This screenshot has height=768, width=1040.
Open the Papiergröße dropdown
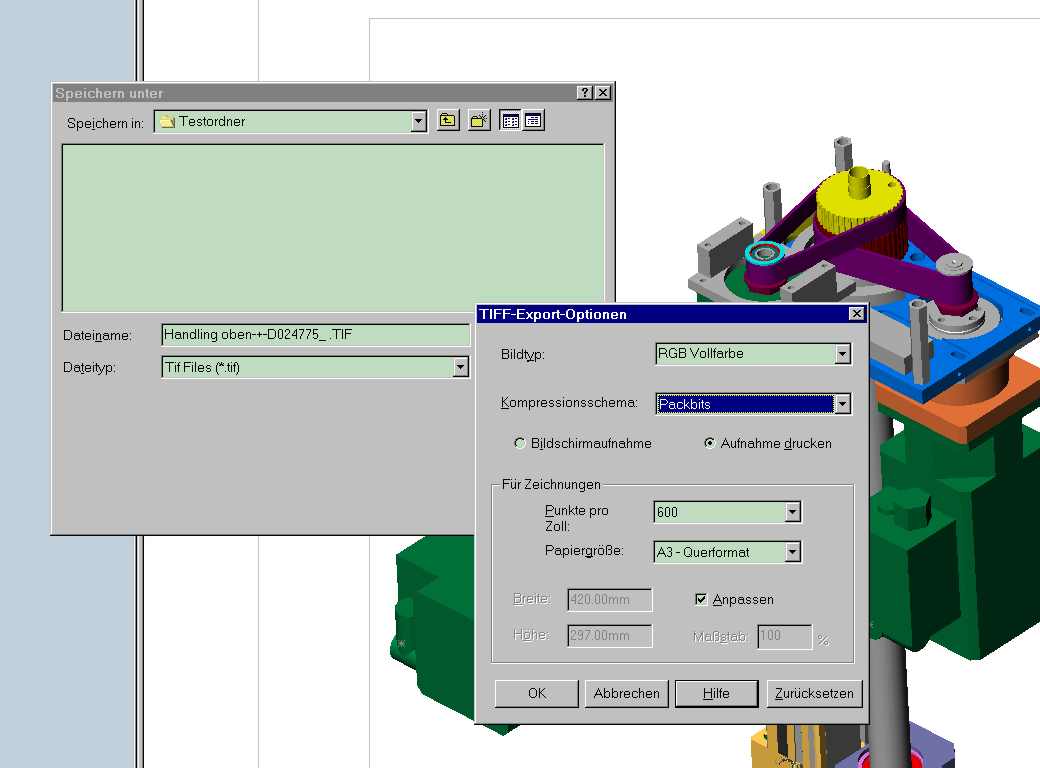click(793, 552)
